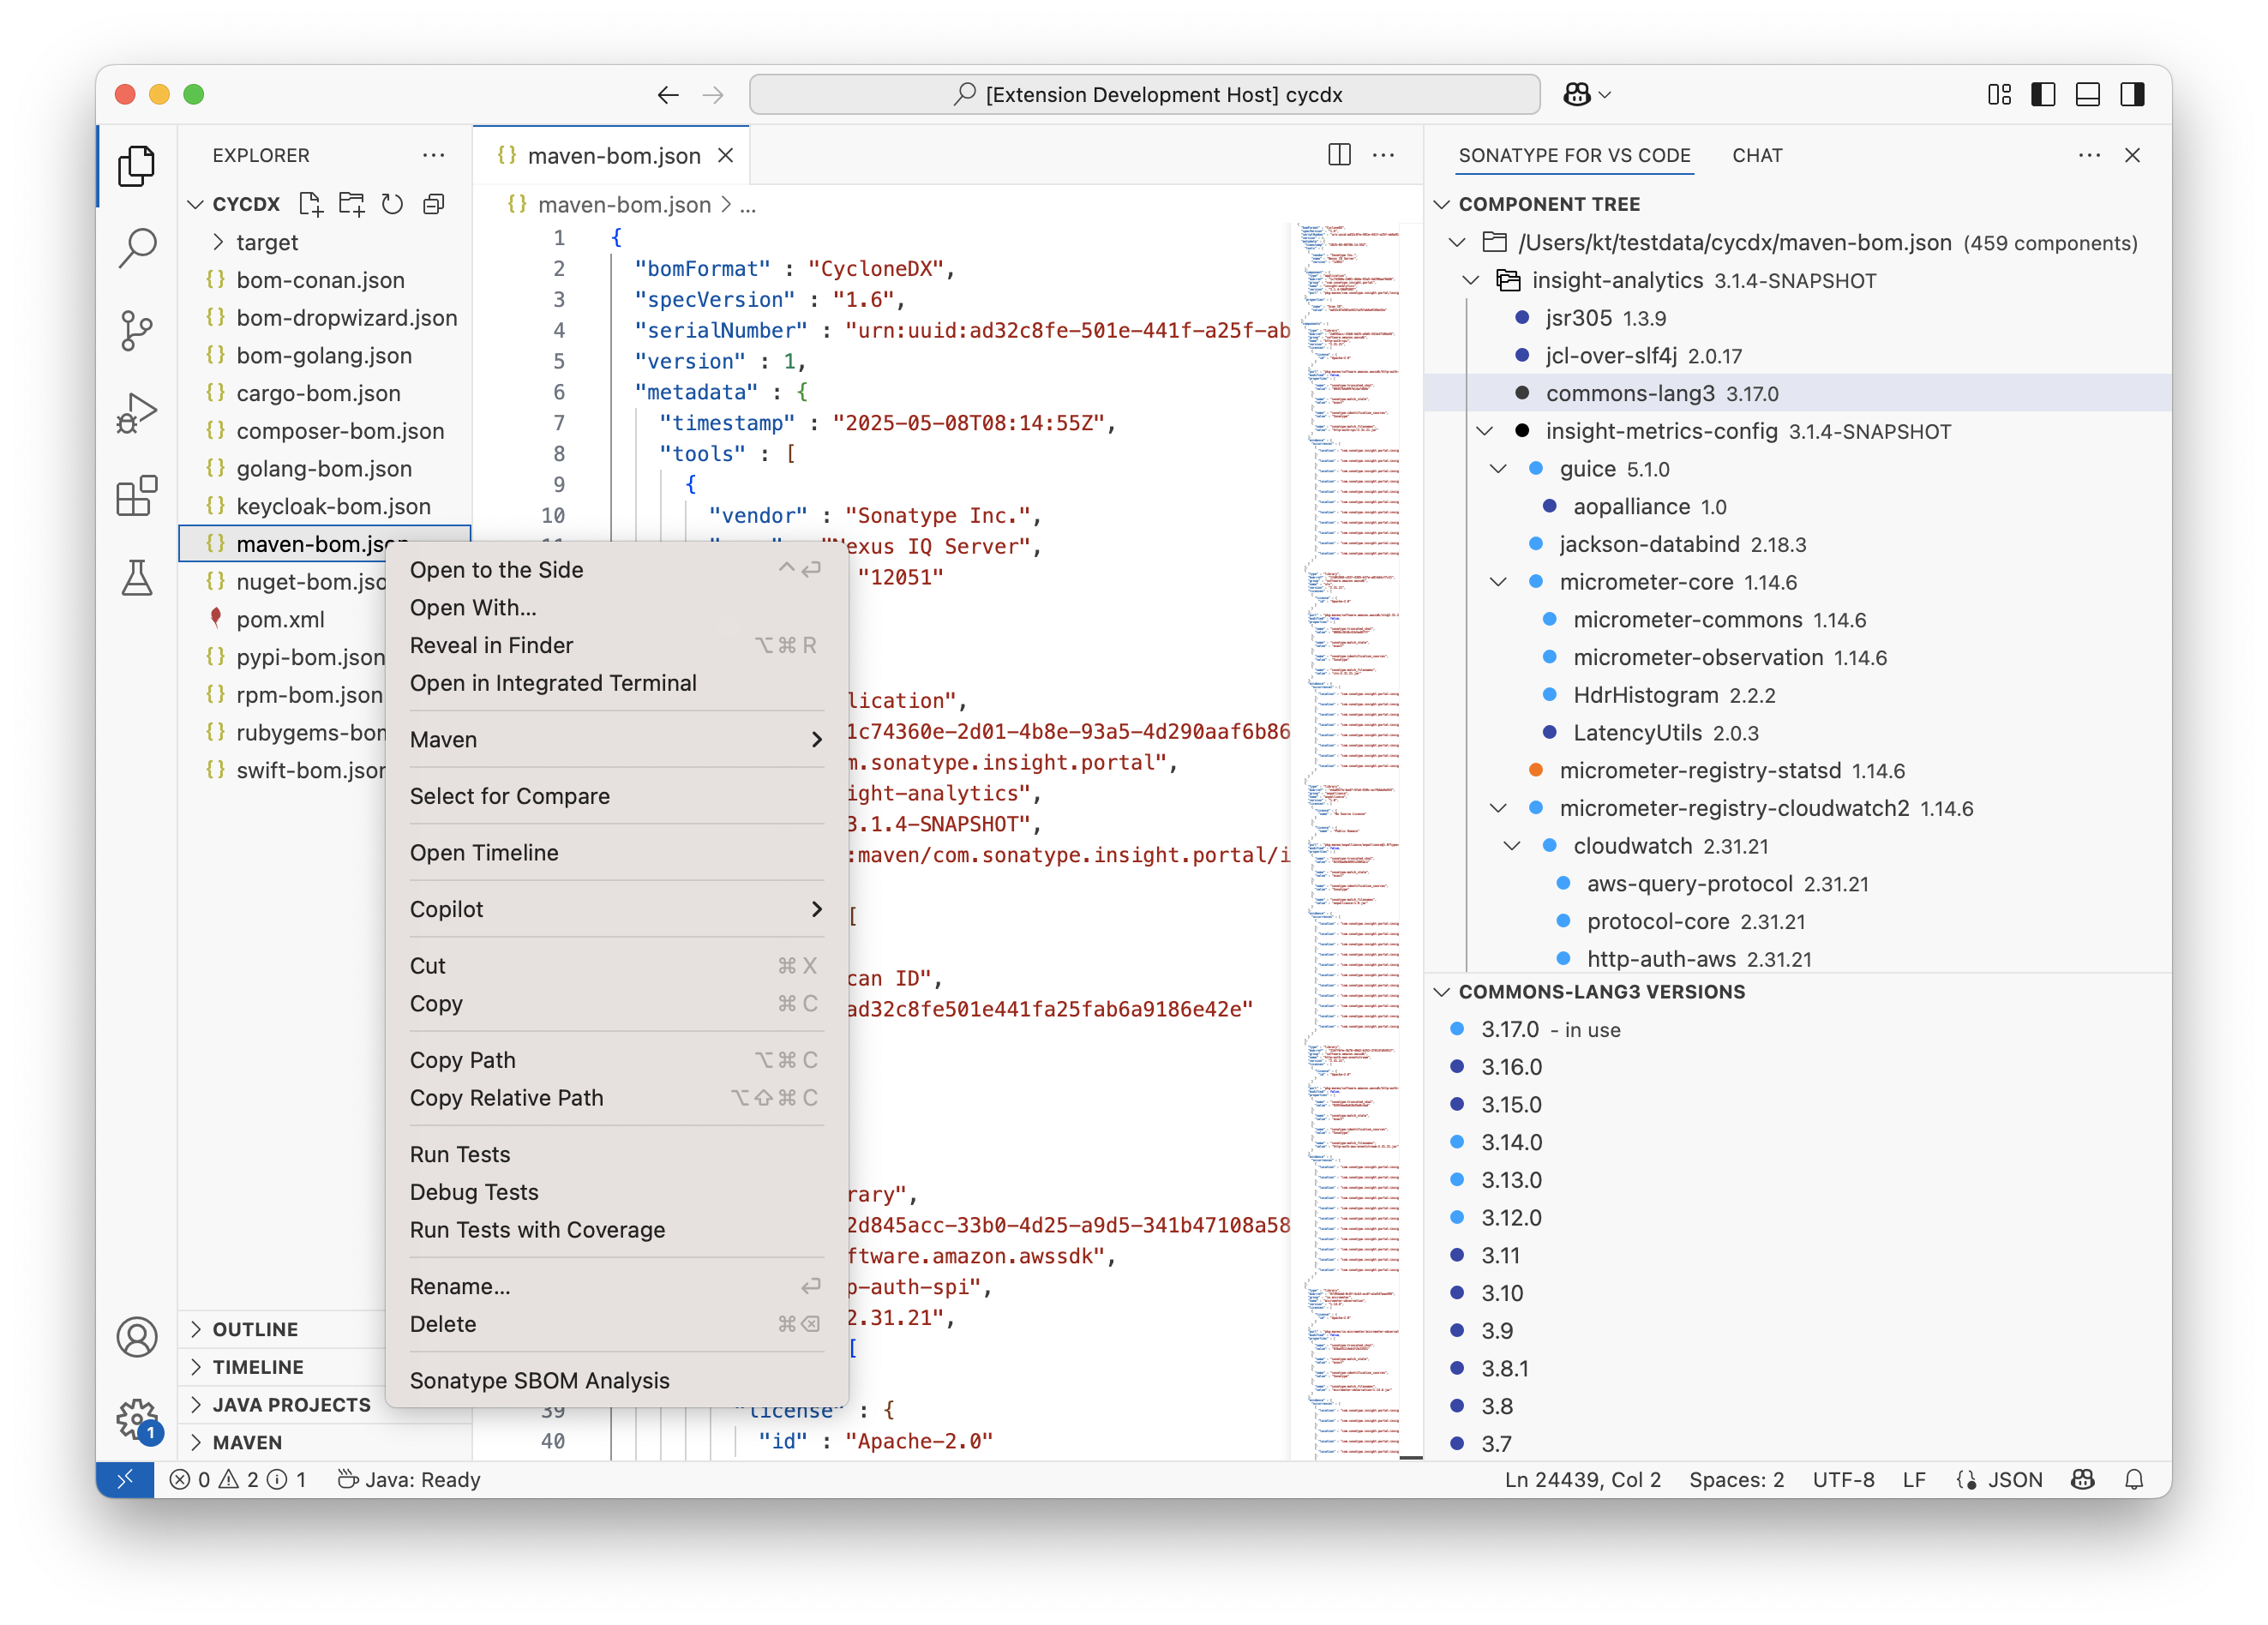Open keycloak-bom.json file
The image size is (2268, 1625).
pos(324,506)
